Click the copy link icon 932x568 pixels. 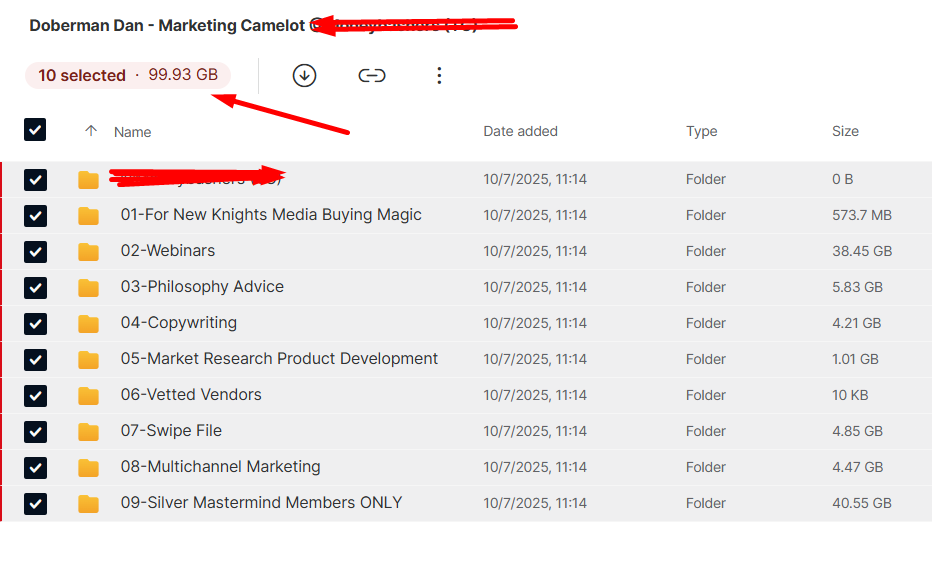coord(372,75)
